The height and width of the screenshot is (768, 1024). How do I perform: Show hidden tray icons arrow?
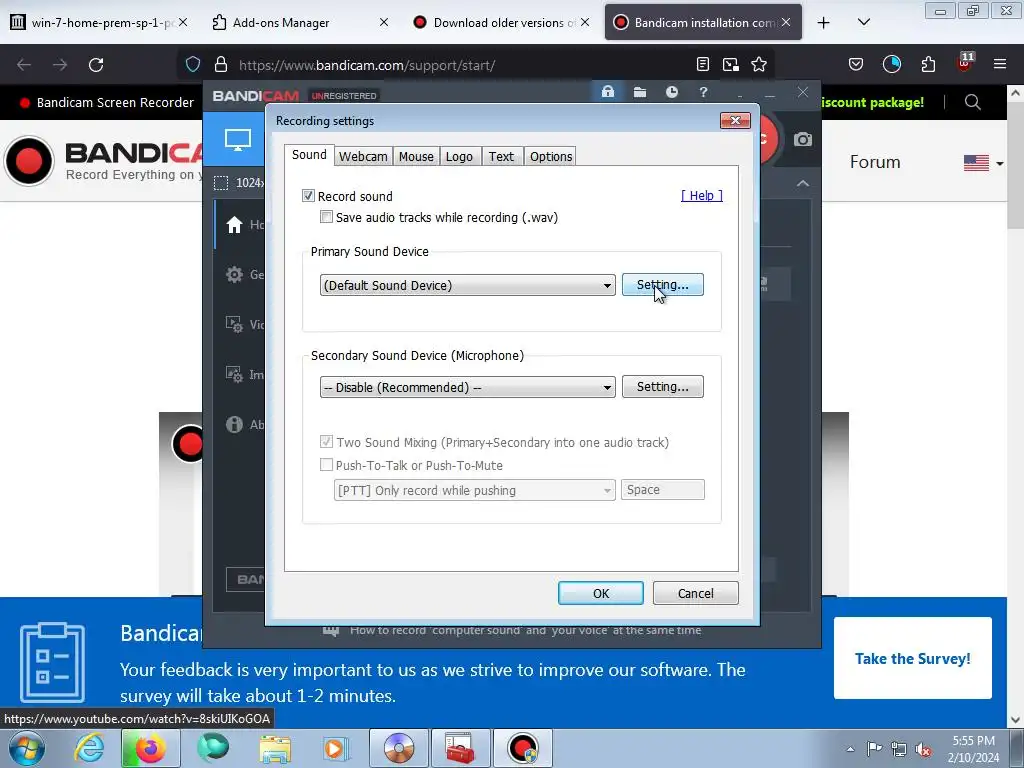pyautogui.click(x=850, y=749)
